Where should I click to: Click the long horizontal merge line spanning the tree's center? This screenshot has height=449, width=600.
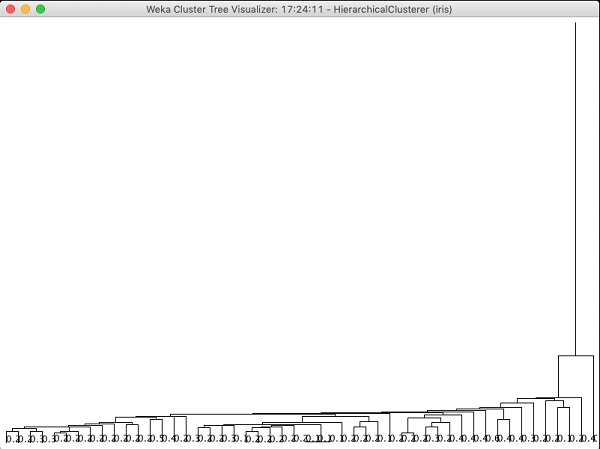tap(300, 414)
